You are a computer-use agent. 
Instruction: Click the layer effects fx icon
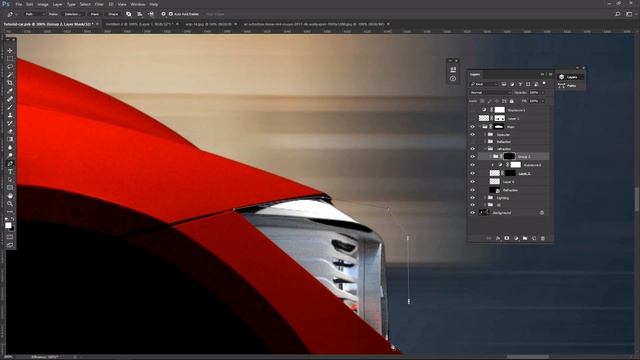498,238
